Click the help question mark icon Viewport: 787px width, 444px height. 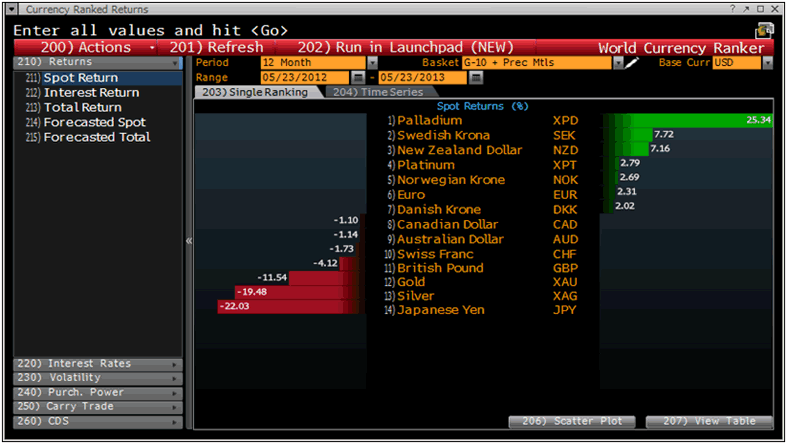(x=734, y=7)
